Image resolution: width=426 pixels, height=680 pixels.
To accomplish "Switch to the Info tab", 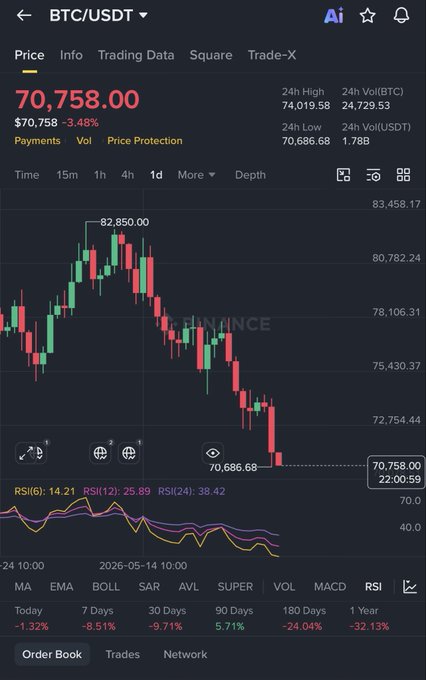I will [x=71, y=55].
